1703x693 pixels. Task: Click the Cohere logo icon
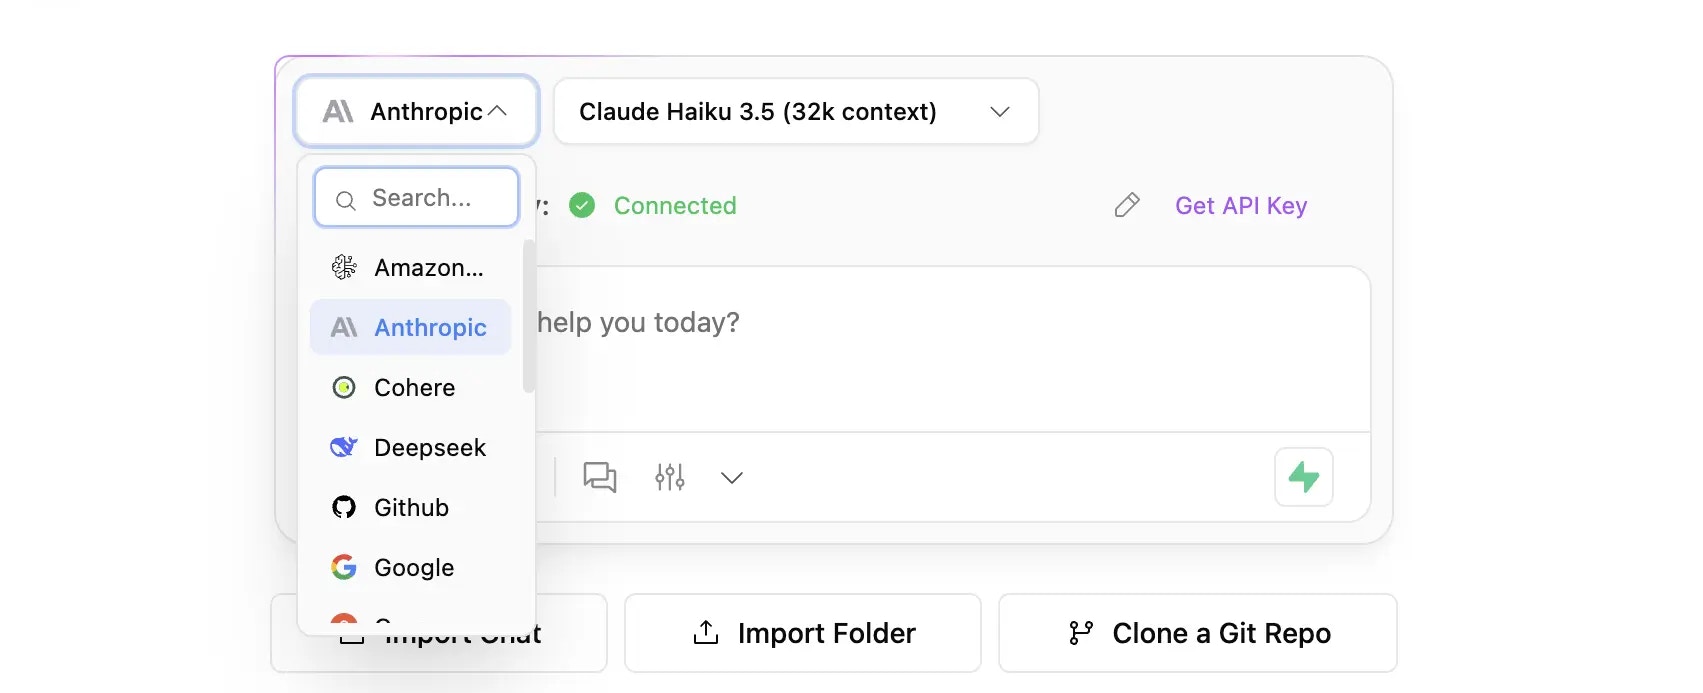click(x=343, y=387)
